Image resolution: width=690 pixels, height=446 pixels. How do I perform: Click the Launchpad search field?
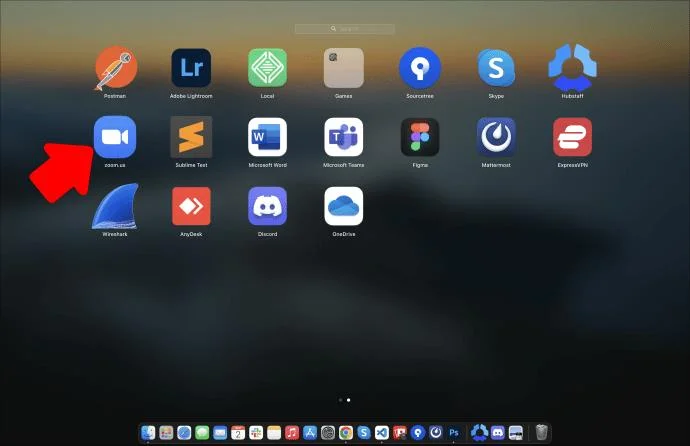tap(345, 29)
